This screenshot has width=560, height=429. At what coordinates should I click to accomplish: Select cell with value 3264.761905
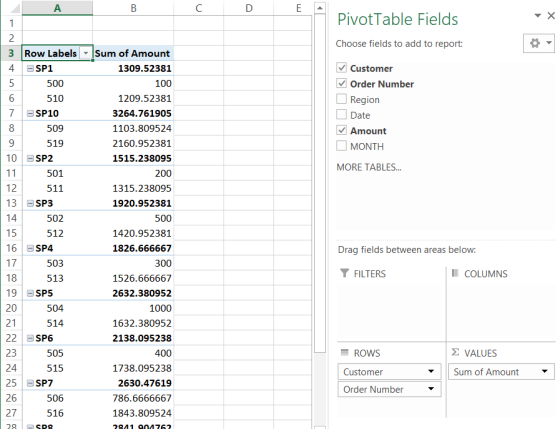(133, 113)
